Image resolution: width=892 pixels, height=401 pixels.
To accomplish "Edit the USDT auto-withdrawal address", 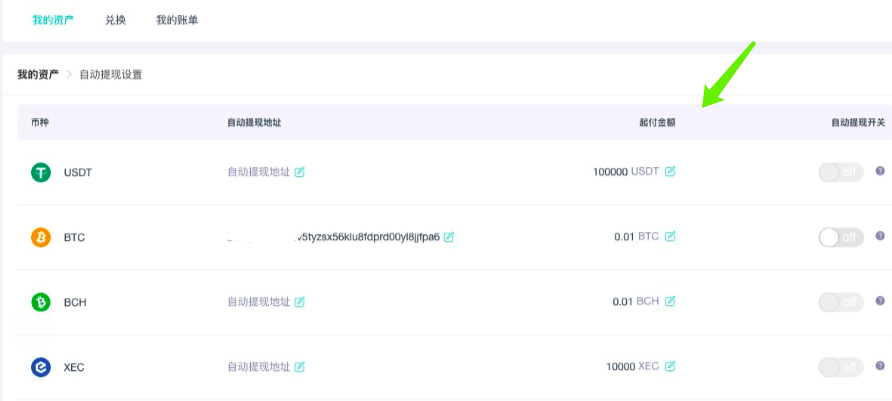I will point(299,172).
